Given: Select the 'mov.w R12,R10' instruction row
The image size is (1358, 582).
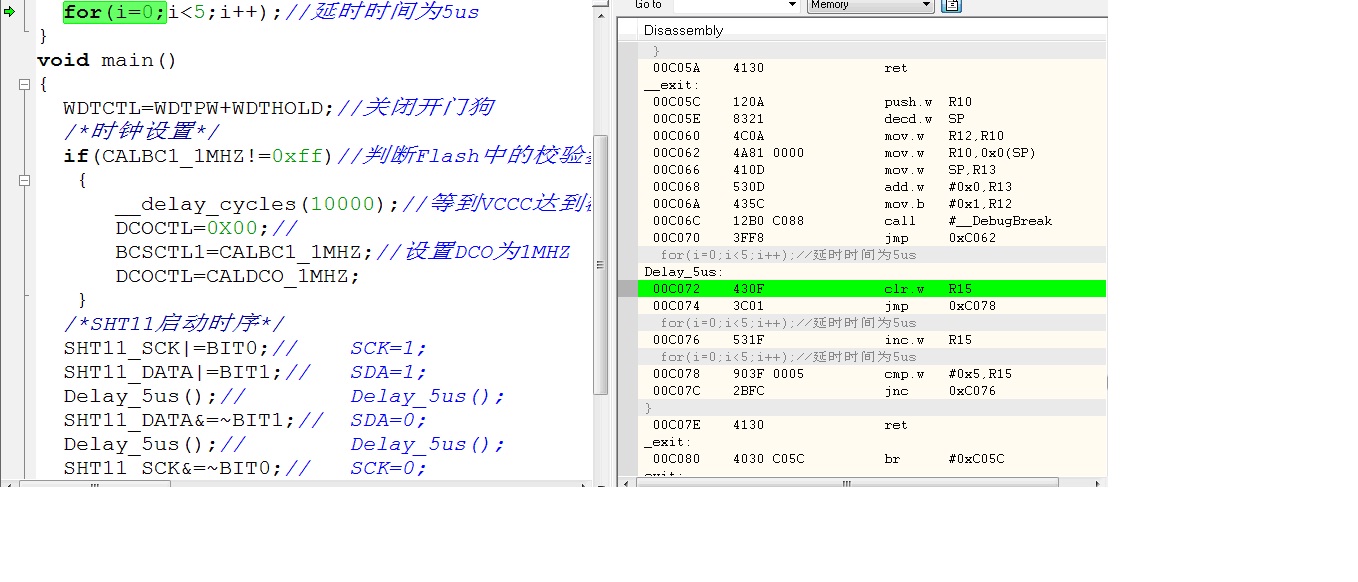Looking at the screenshot, I should click(x=872, y=136).
